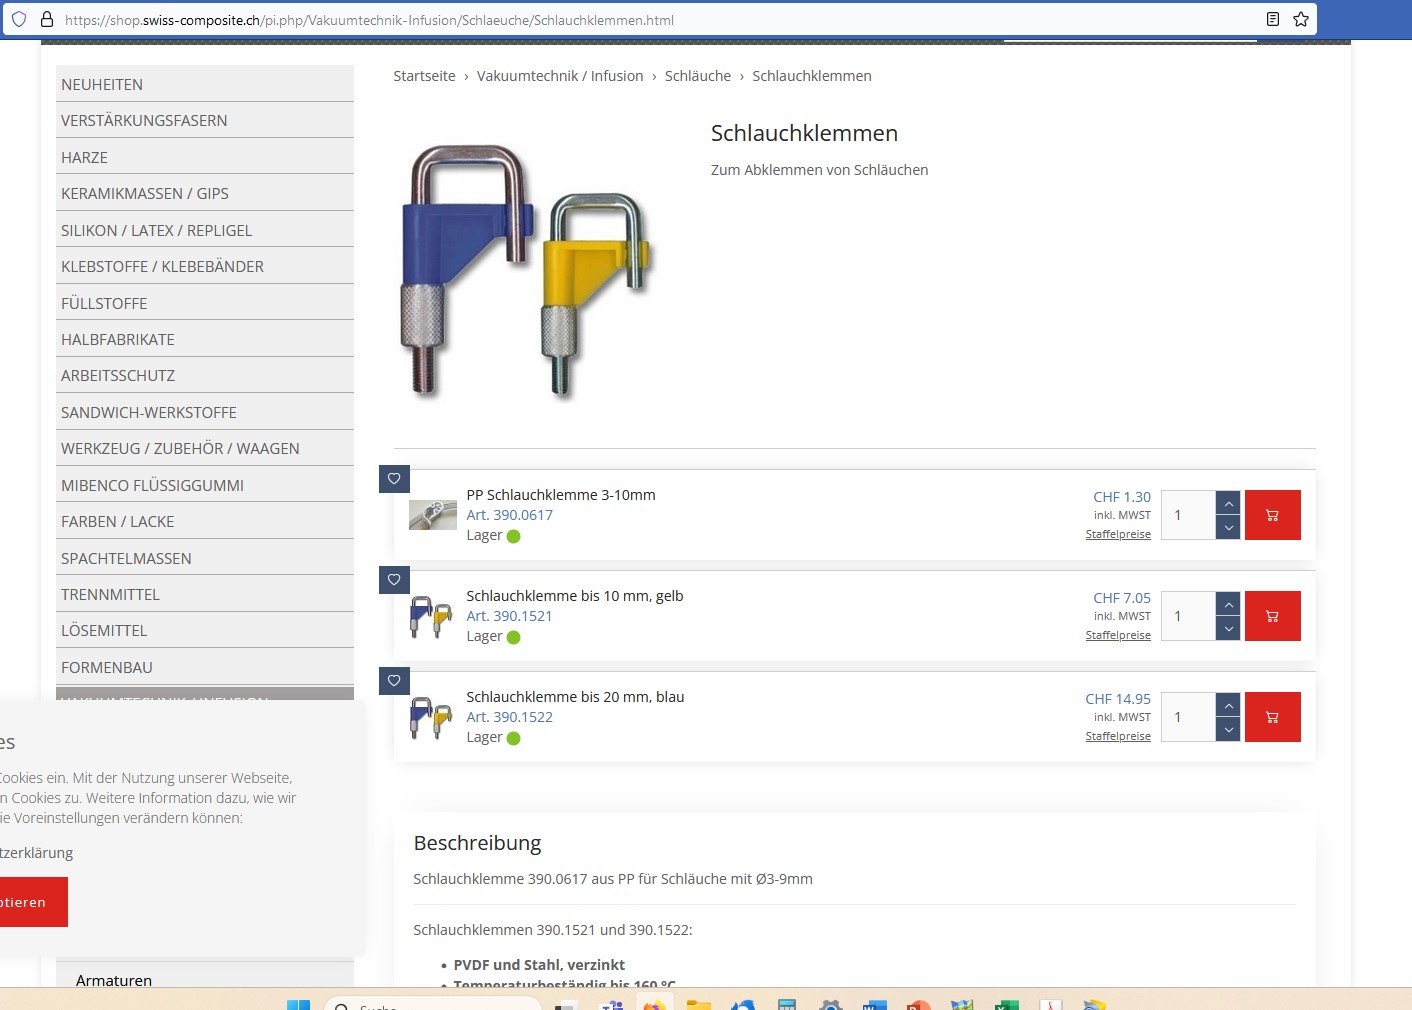1412x1010 pixels.
Task: Click browser address bar URL
Action: pos(369,20)
